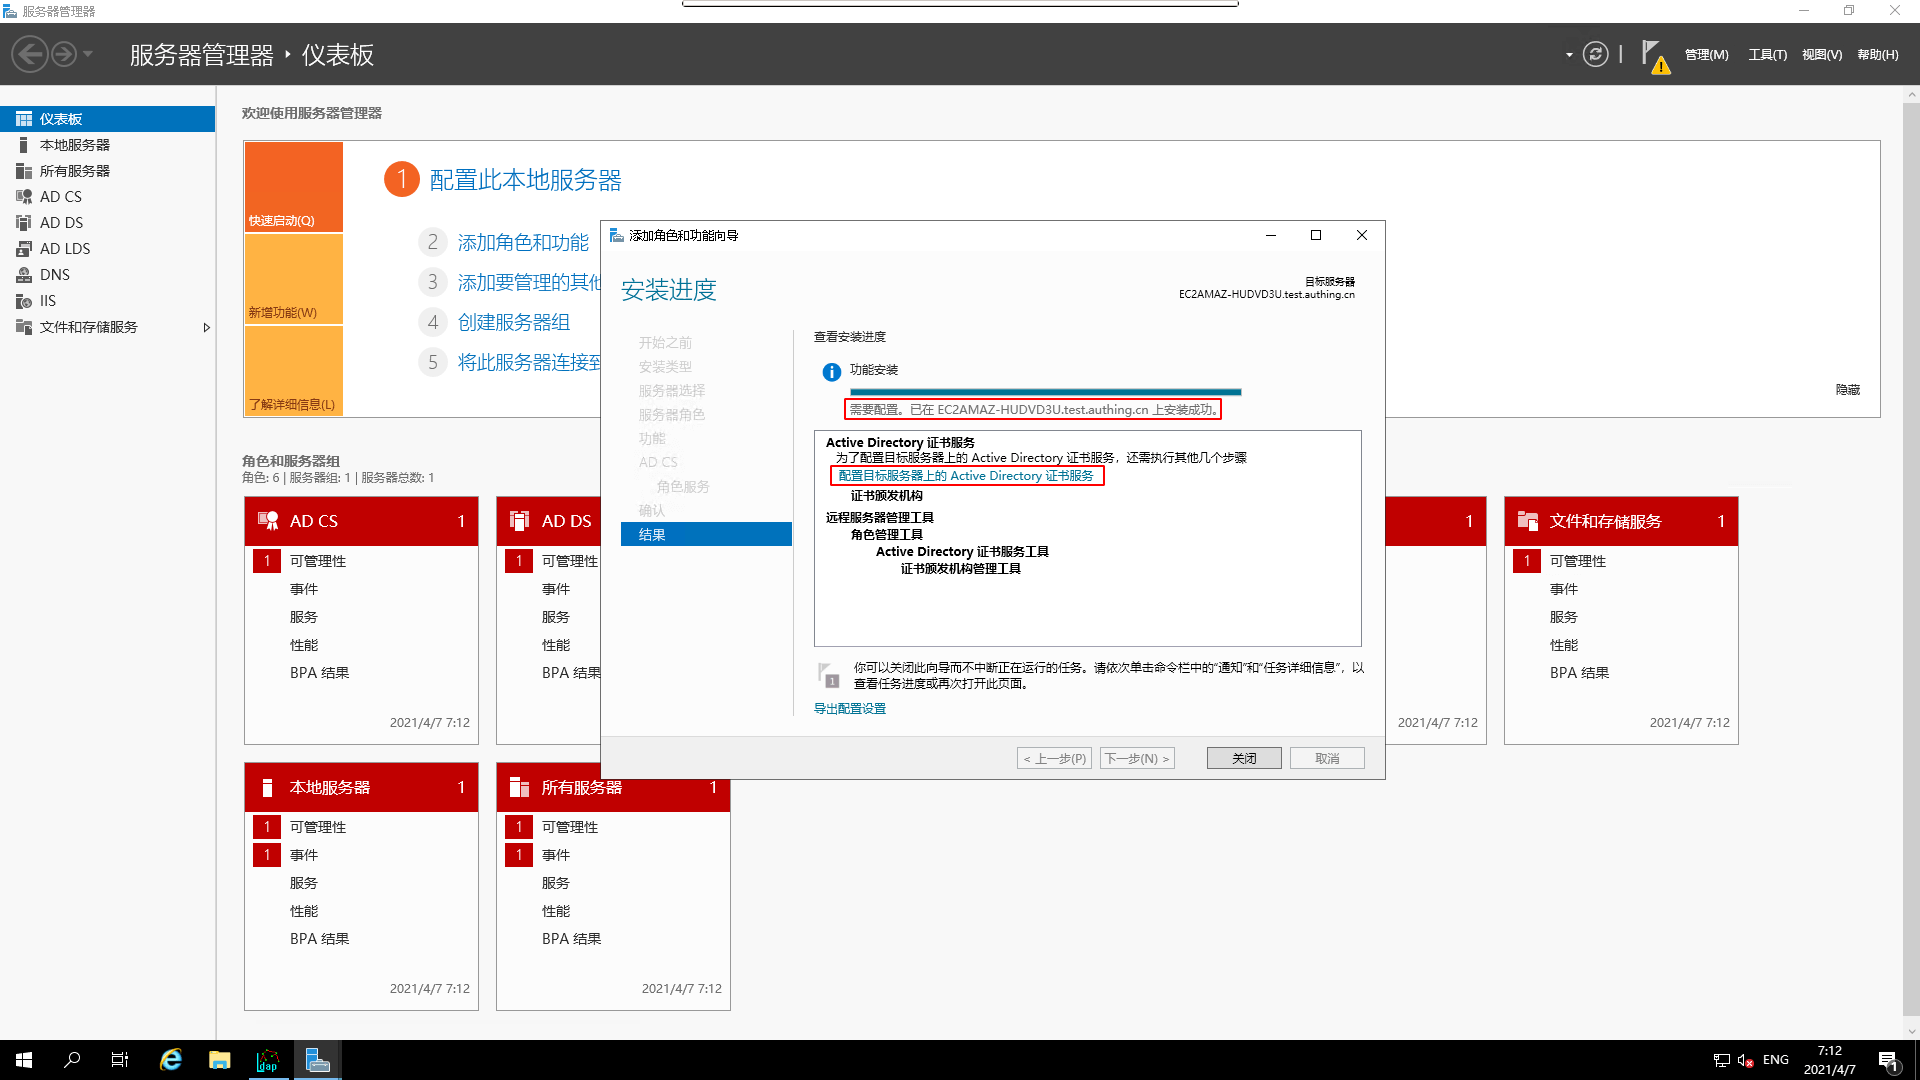Expand 文件和存储服务 sidebar arrow
Screen dimensions: 1920x1080
206,327
